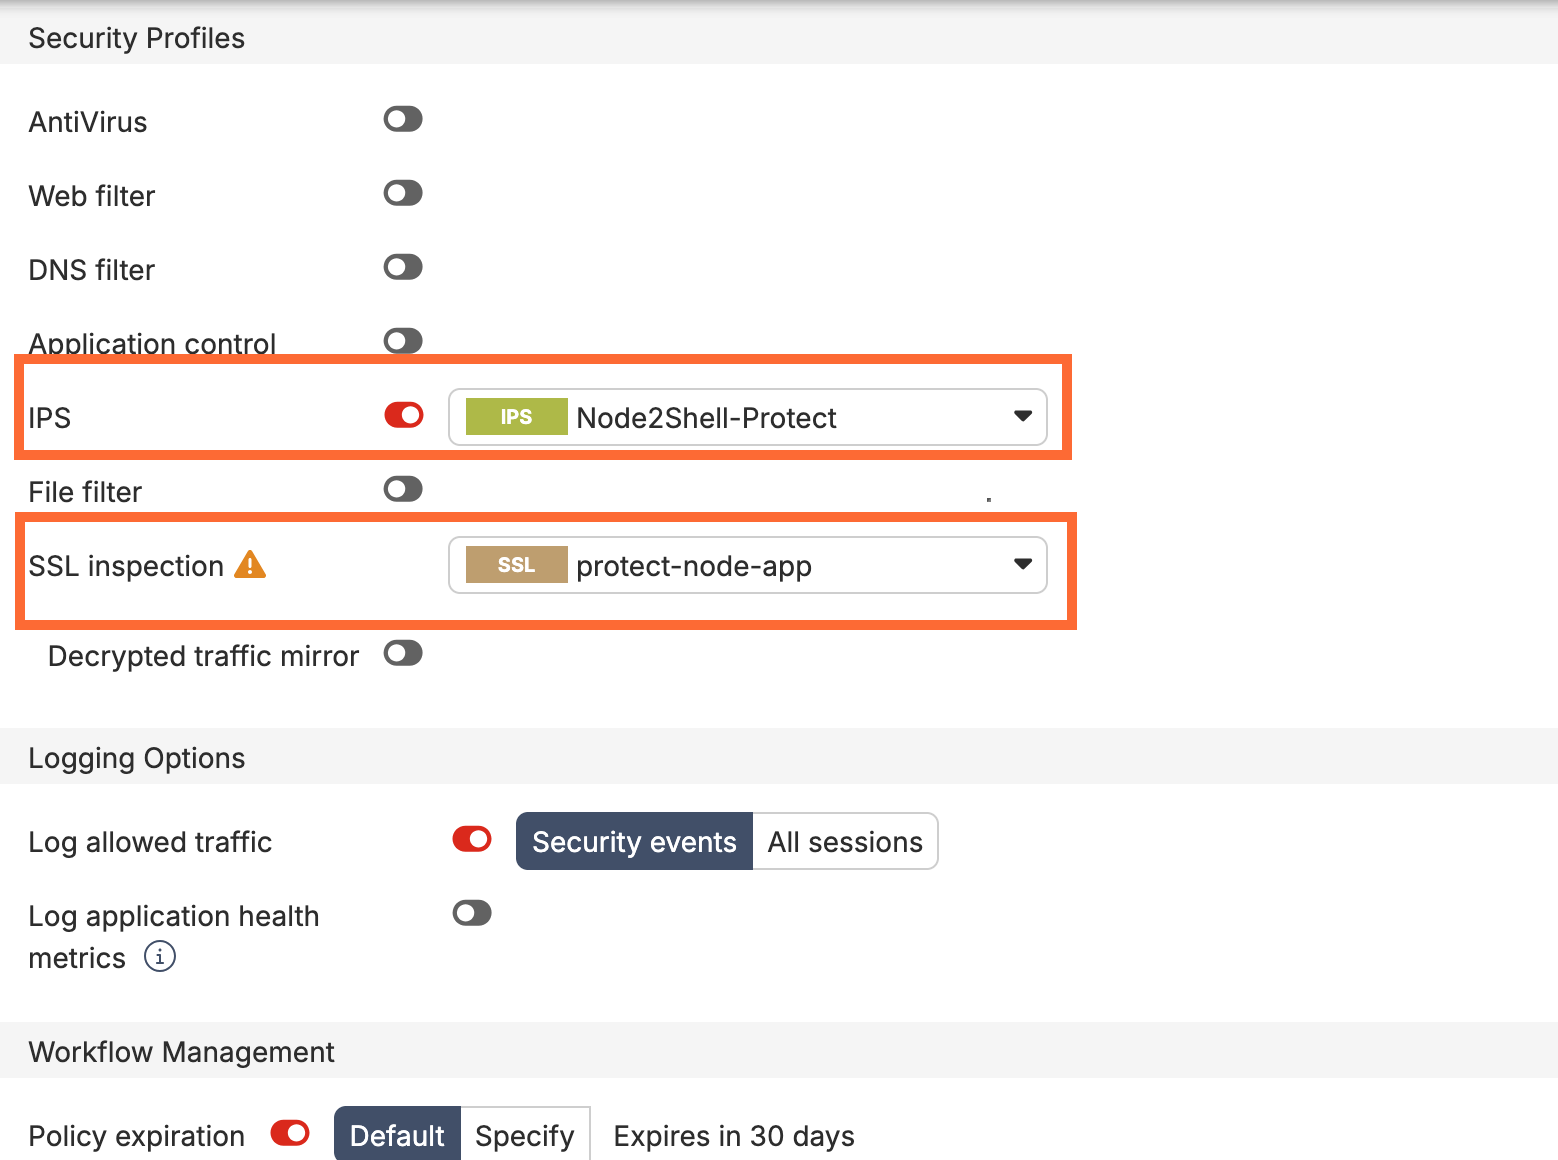
Task: Disable the IPS toggle
Action: [404, 415]
